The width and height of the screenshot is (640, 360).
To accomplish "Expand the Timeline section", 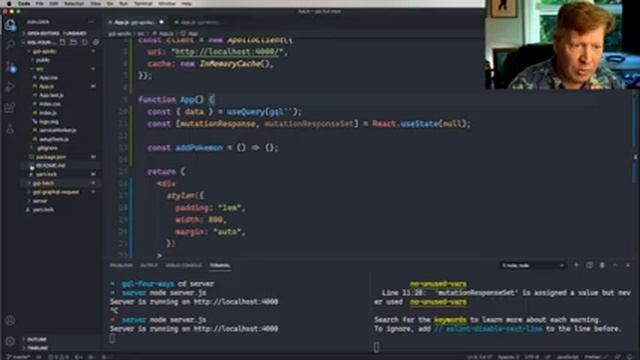I will (60, 348).
